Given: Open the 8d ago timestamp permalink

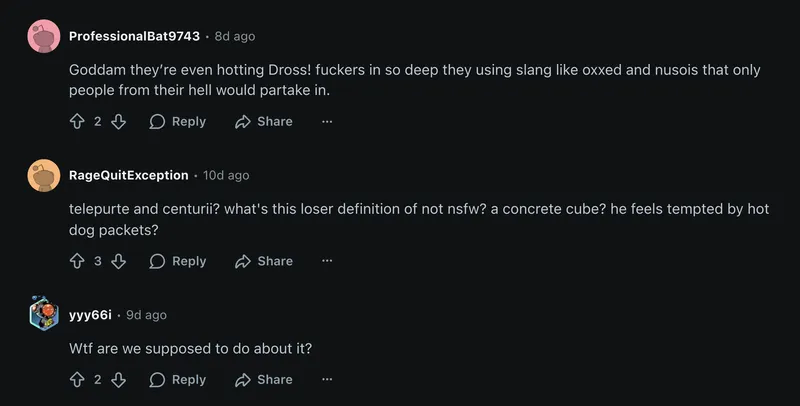Looking at the screenshot, I should pos(235,36).
